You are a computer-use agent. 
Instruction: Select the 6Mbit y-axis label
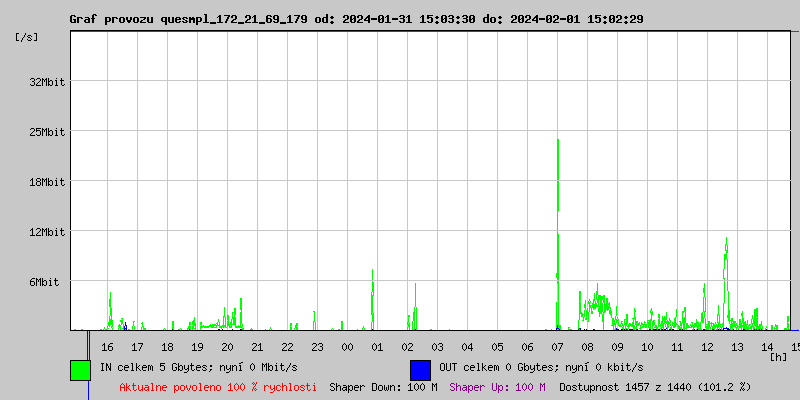tap(44, 282)
